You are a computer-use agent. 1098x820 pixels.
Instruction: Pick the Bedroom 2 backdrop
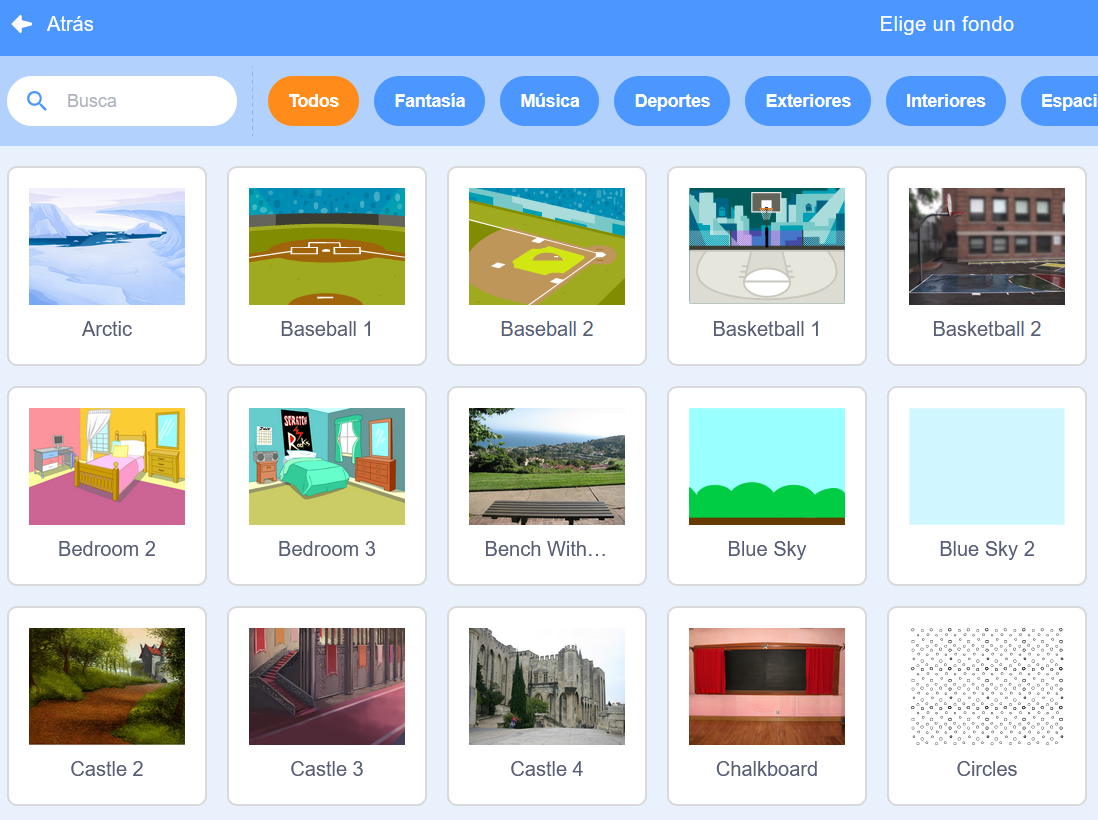click(x=107, y=467)
